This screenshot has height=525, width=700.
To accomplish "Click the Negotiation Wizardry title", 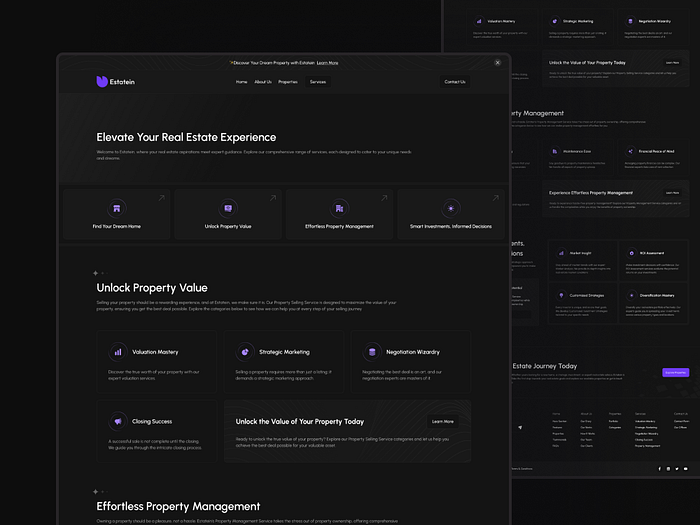I will [413, 352].
